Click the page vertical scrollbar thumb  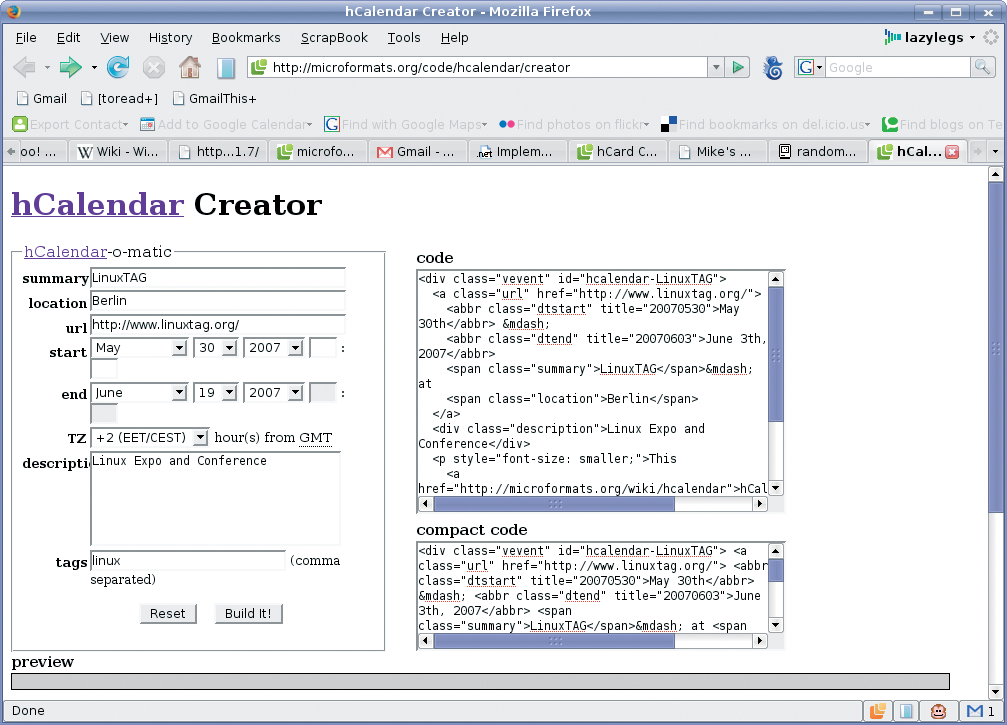(x=995, y=347)
